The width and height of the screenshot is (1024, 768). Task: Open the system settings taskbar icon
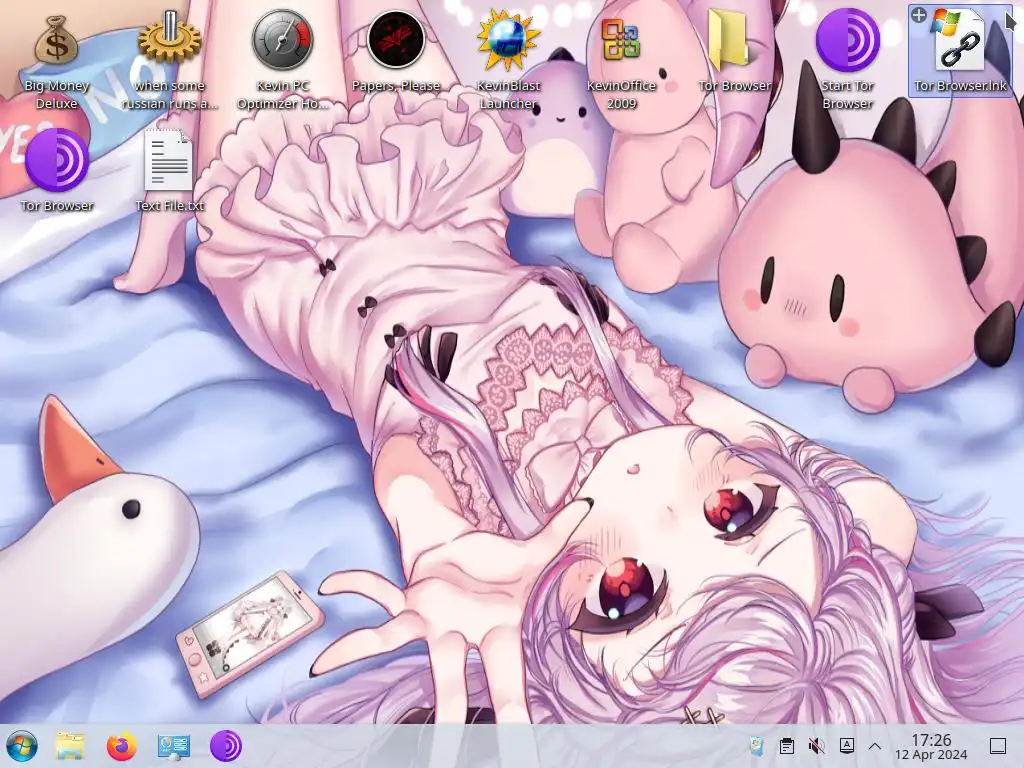[174, 746]
